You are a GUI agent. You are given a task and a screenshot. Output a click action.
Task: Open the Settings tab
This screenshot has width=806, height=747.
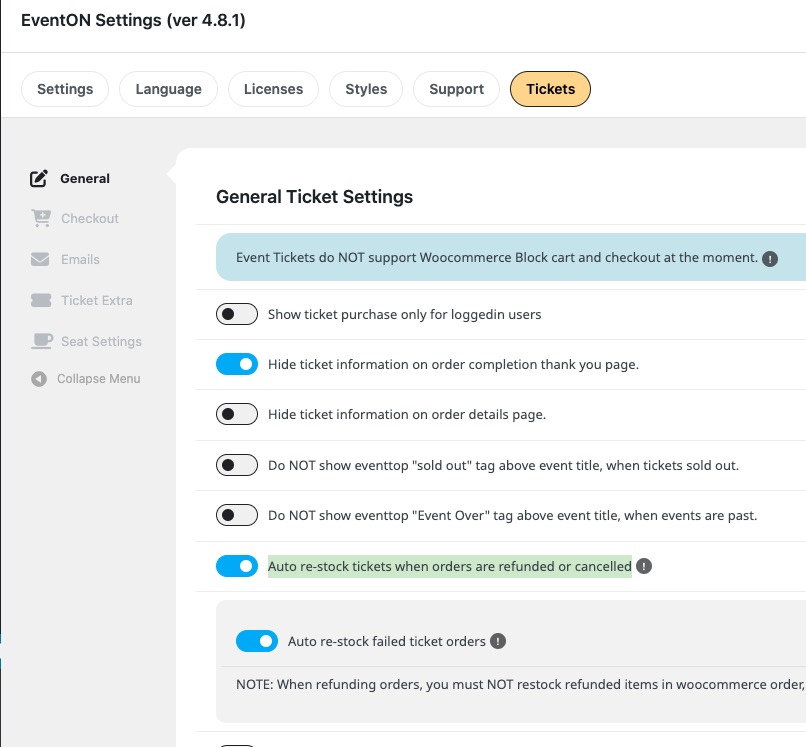65,89
